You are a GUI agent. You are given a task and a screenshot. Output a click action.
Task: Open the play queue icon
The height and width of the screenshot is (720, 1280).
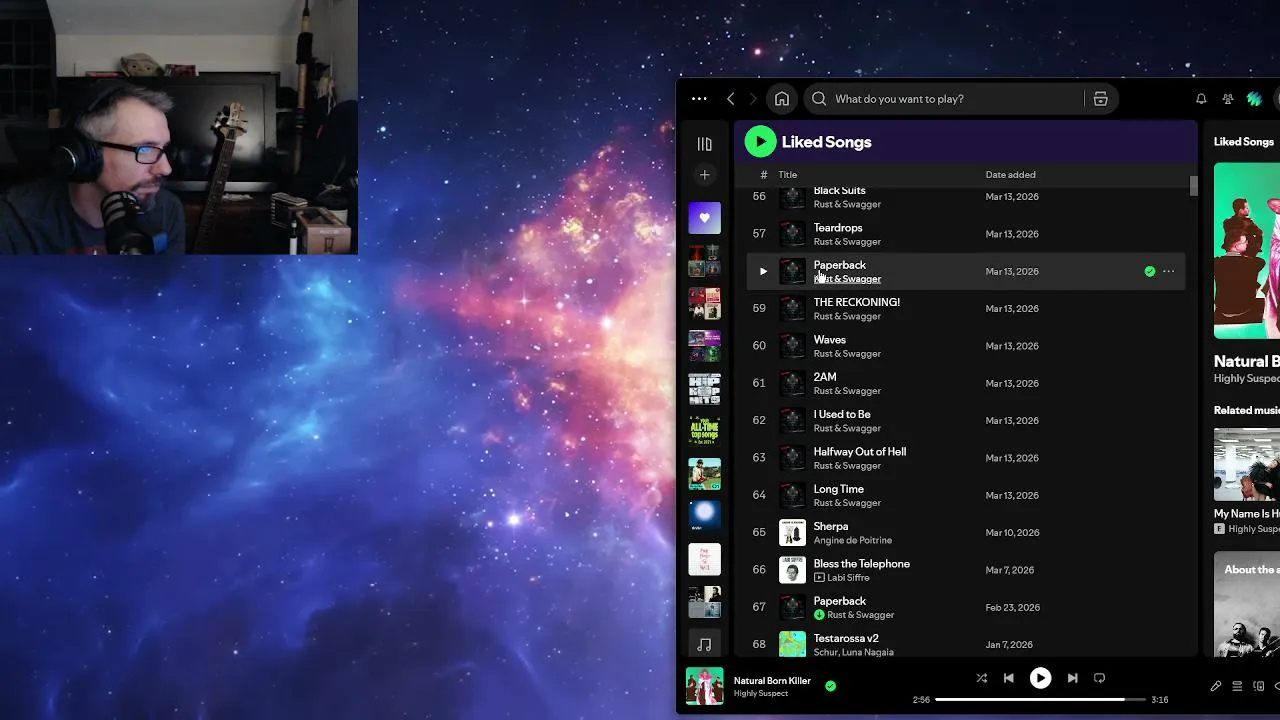tap(1237, 686)
